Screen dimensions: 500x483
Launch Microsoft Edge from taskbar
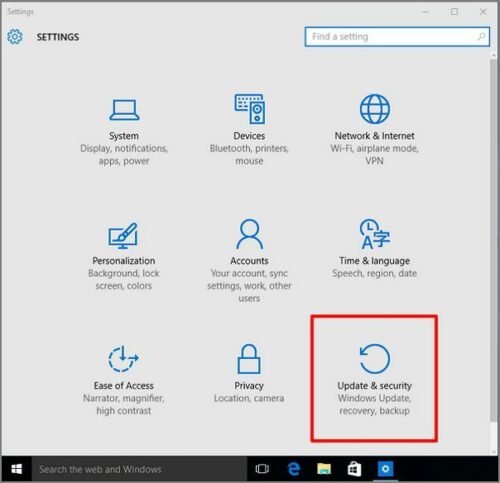click(x=293, y=469)
